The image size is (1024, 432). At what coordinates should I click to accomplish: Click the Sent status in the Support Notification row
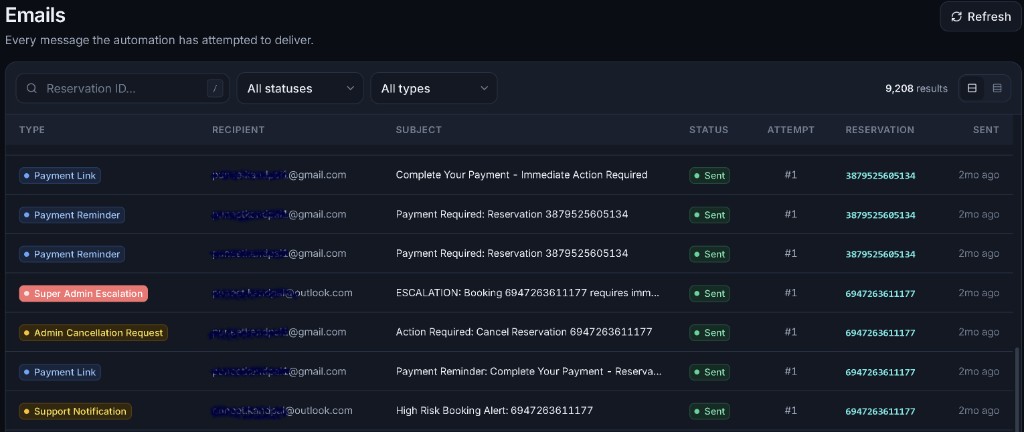pyautogui.click(x=709, y=411)
